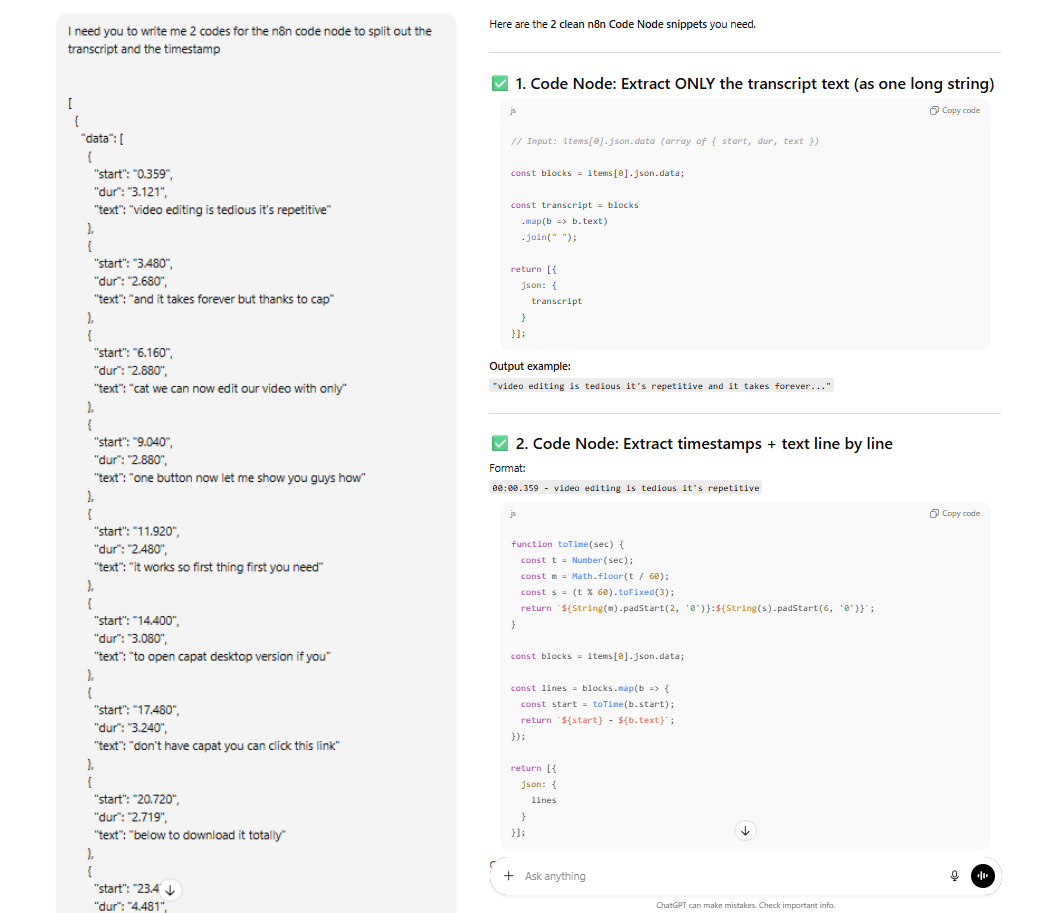Click the "js" language label of the first code block
The image size is (1037, 913).
pyautogui.click(x=513, y=111)
